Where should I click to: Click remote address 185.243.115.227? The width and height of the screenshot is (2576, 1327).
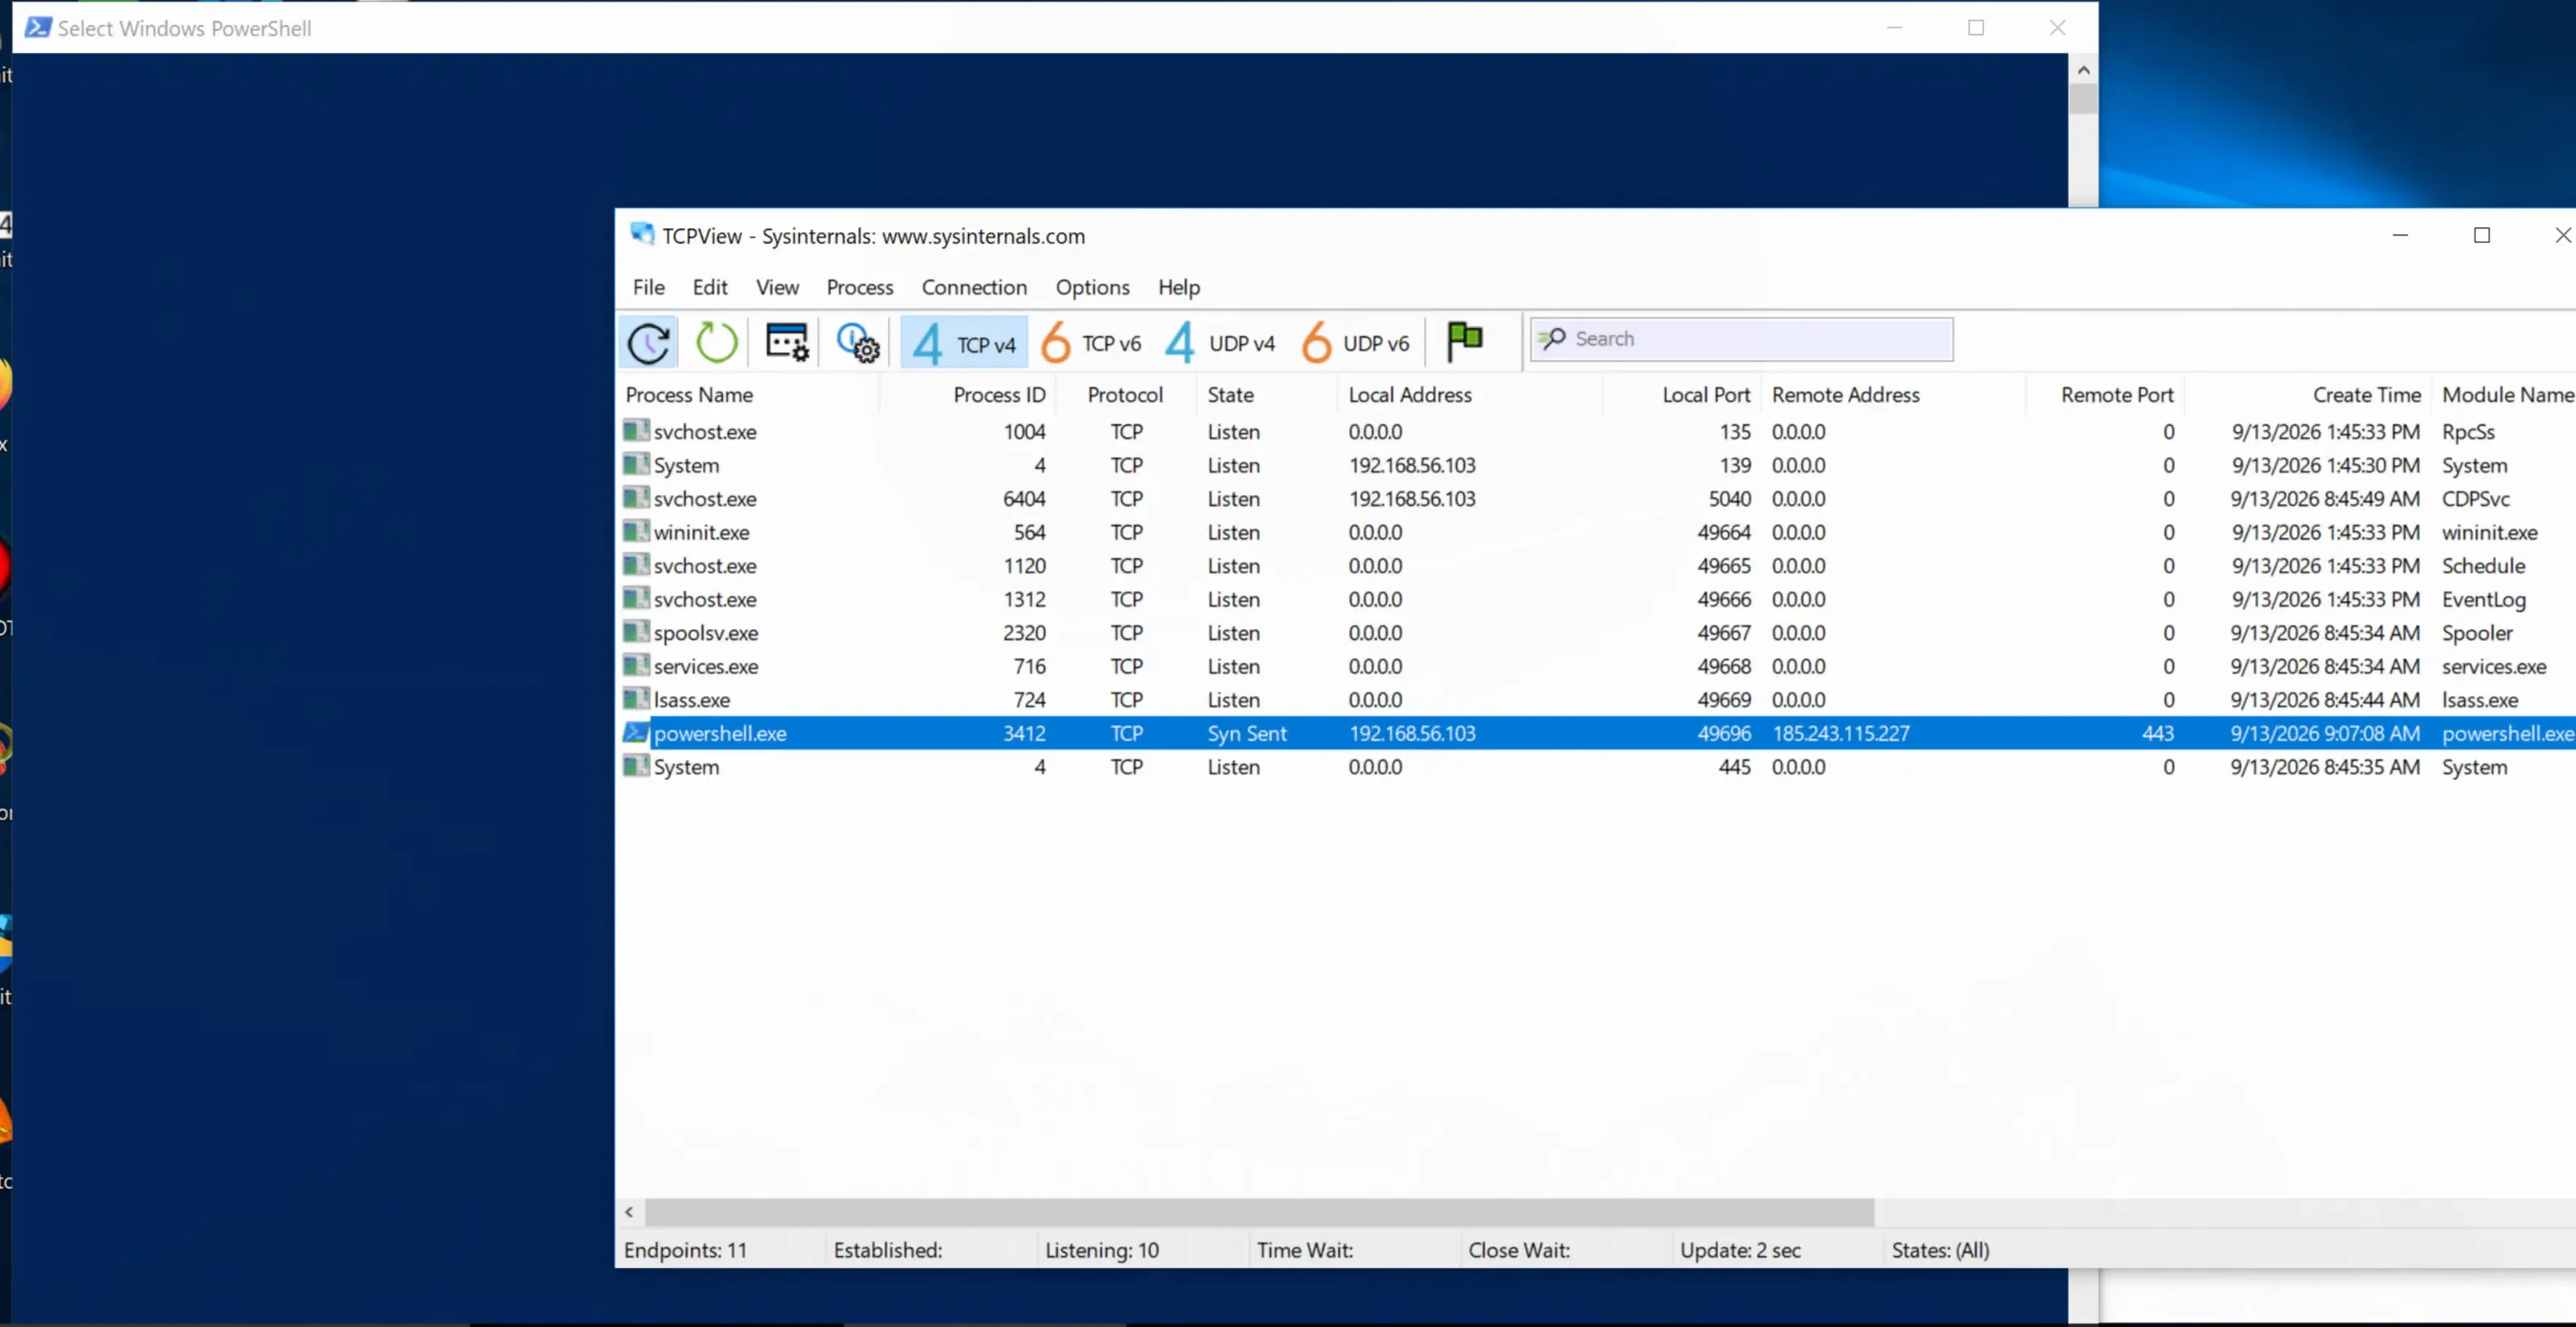pos(1841,733)
